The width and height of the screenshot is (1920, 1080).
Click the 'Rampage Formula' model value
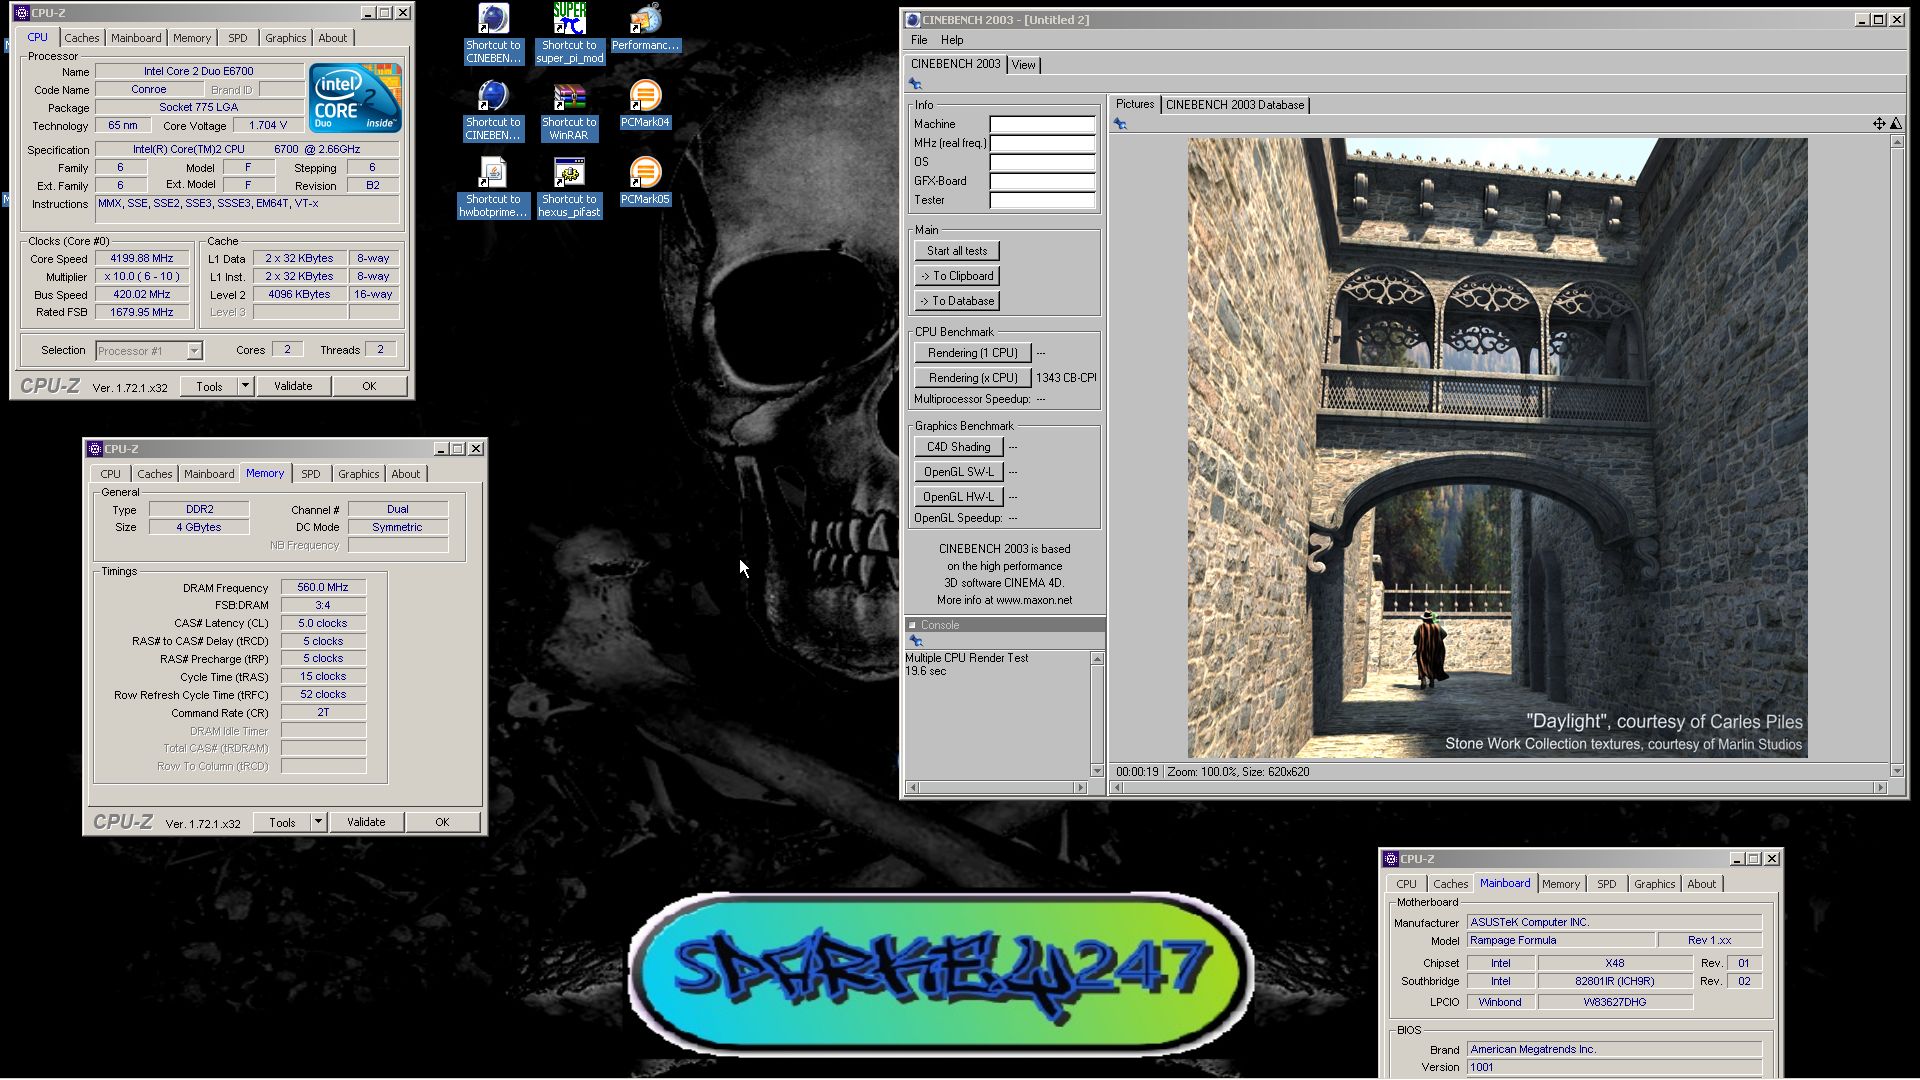[x=1560, y=941]
